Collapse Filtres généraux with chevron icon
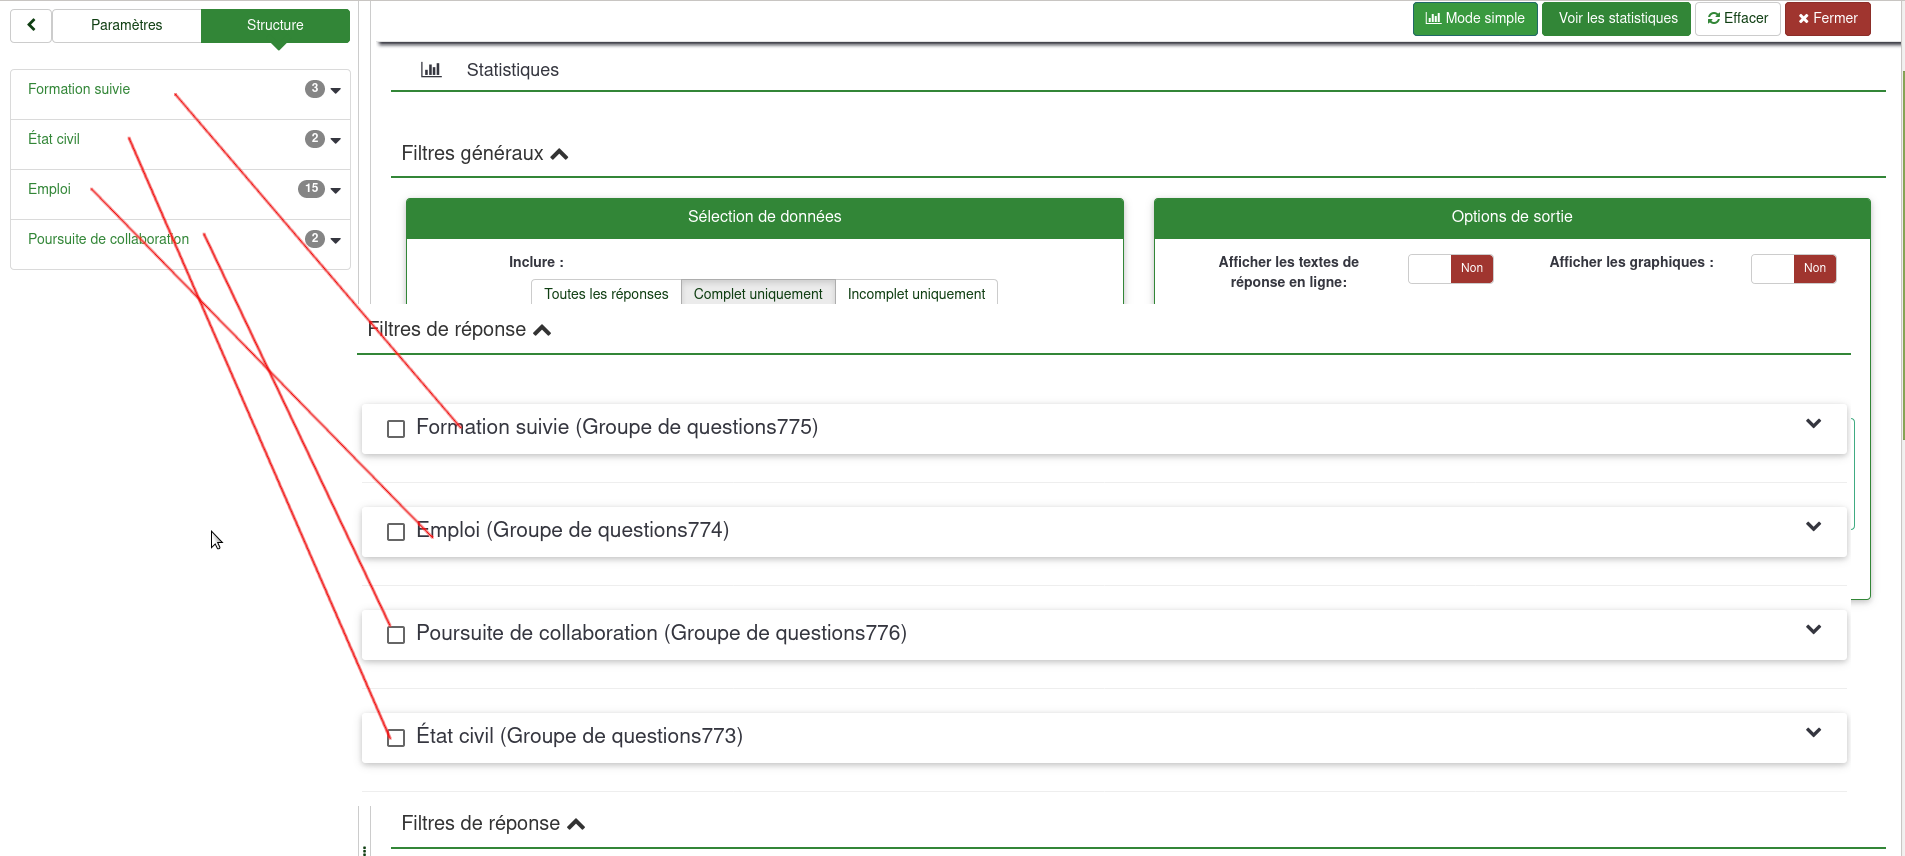1905x856 pixels. pos(559,154)
